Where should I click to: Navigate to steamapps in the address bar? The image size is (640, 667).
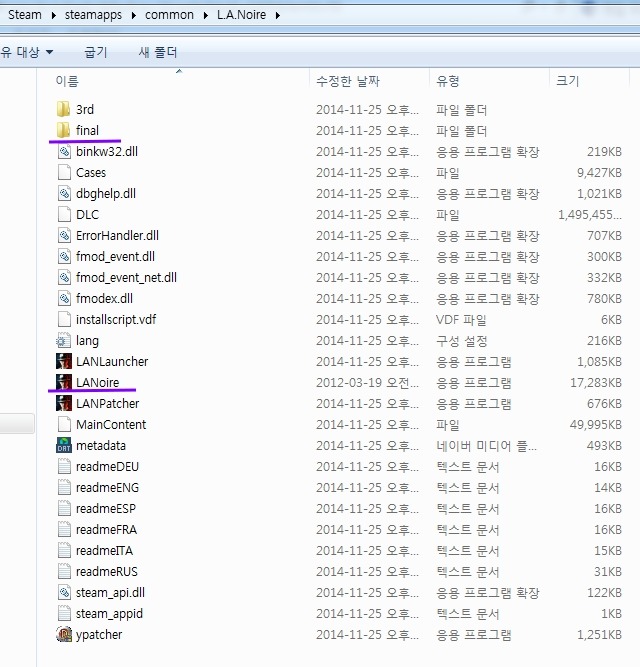(93, 15)
